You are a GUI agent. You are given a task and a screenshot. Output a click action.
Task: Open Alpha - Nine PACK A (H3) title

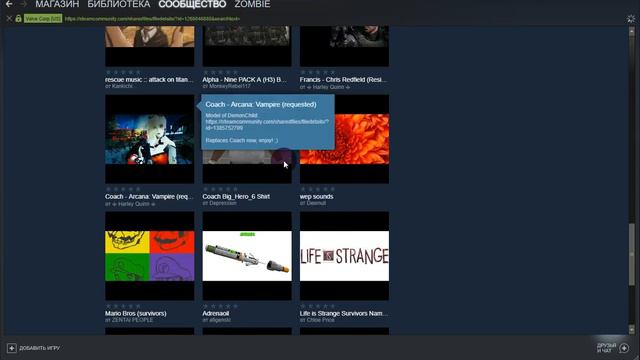click(244, 80)
